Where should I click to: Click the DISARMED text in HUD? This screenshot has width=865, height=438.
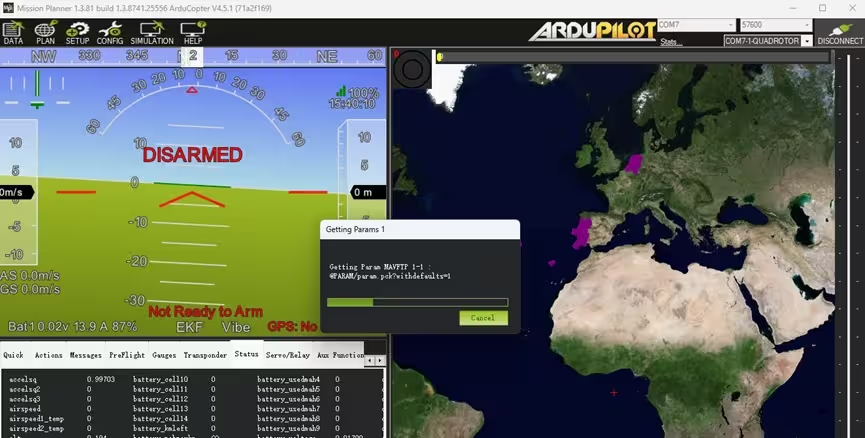193,155
